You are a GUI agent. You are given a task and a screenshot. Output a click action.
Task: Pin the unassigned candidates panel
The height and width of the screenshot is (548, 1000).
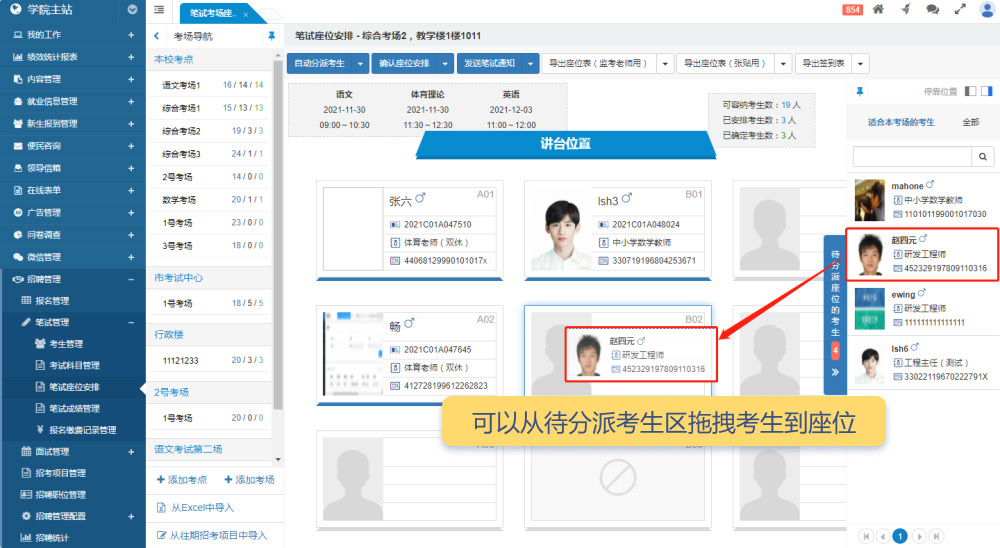(x=859, y=91)
